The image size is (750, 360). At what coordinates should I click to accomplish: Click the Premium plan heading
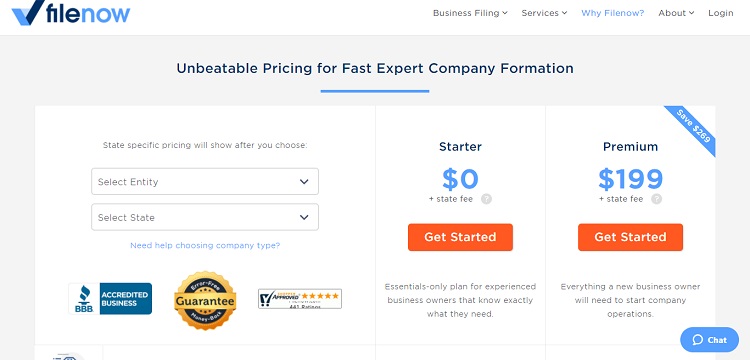(630, 147)
